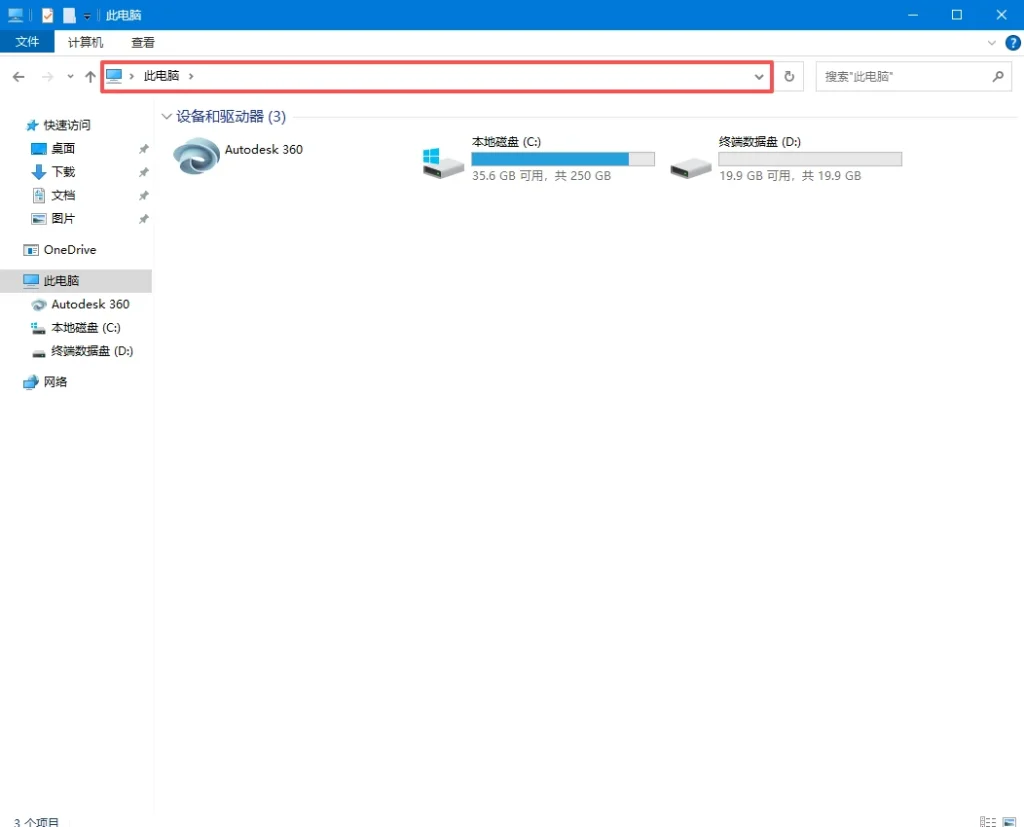Click the Properties icon in title bar
Screen dimensions: 1024x827
(47, 15)
